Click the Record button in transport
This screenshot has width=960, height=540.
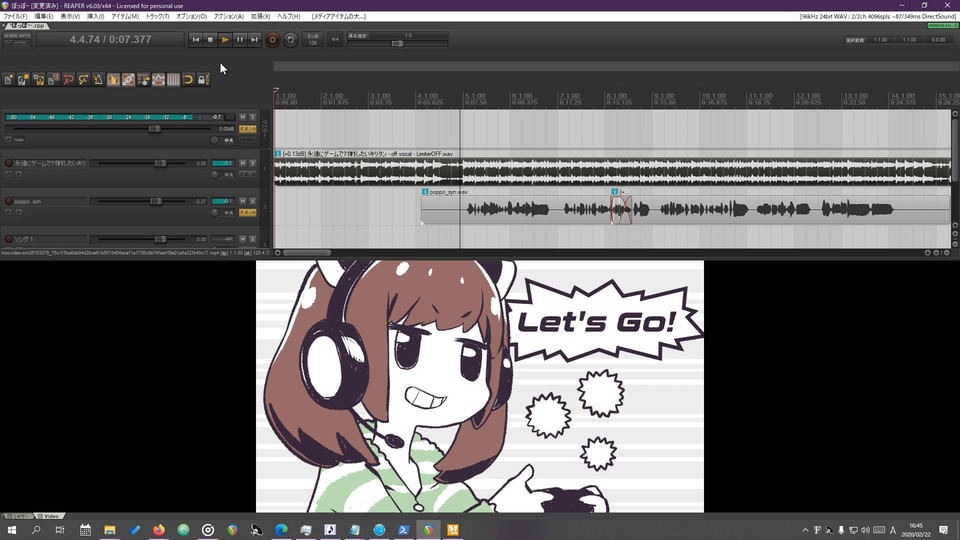coord(272,39)
